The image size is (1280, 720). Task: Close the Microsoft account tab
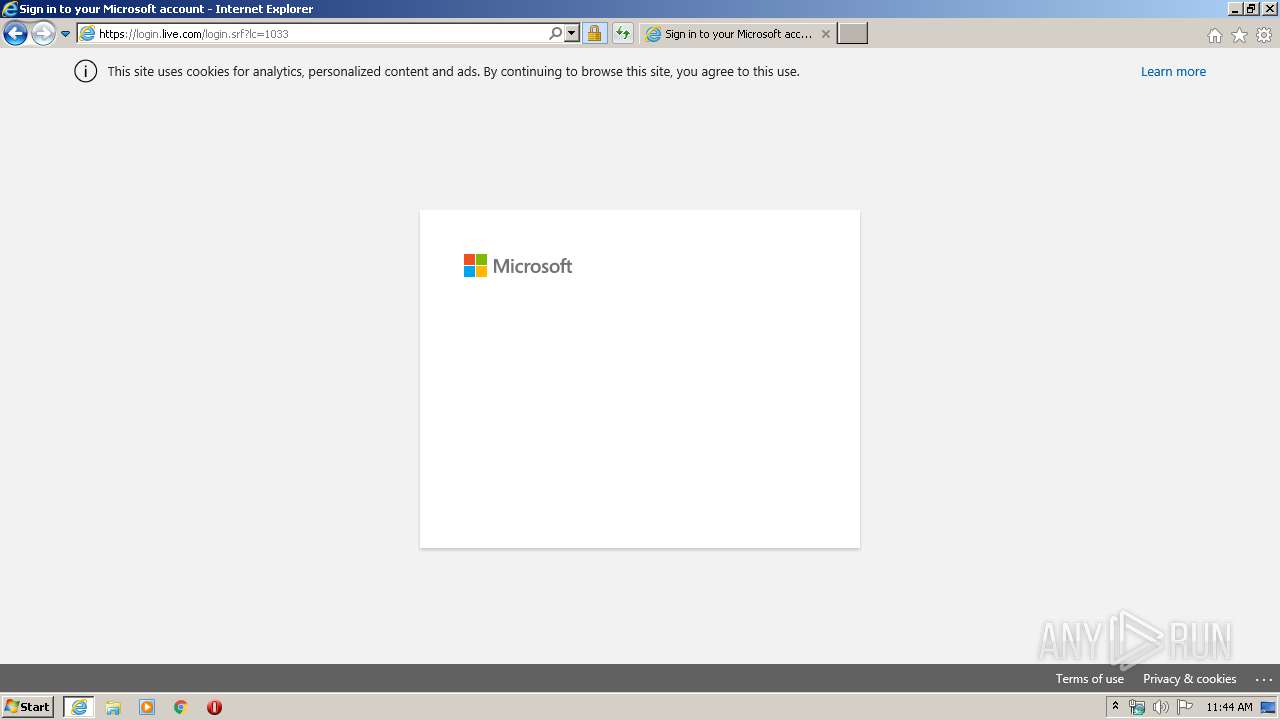tap(825, 34)
